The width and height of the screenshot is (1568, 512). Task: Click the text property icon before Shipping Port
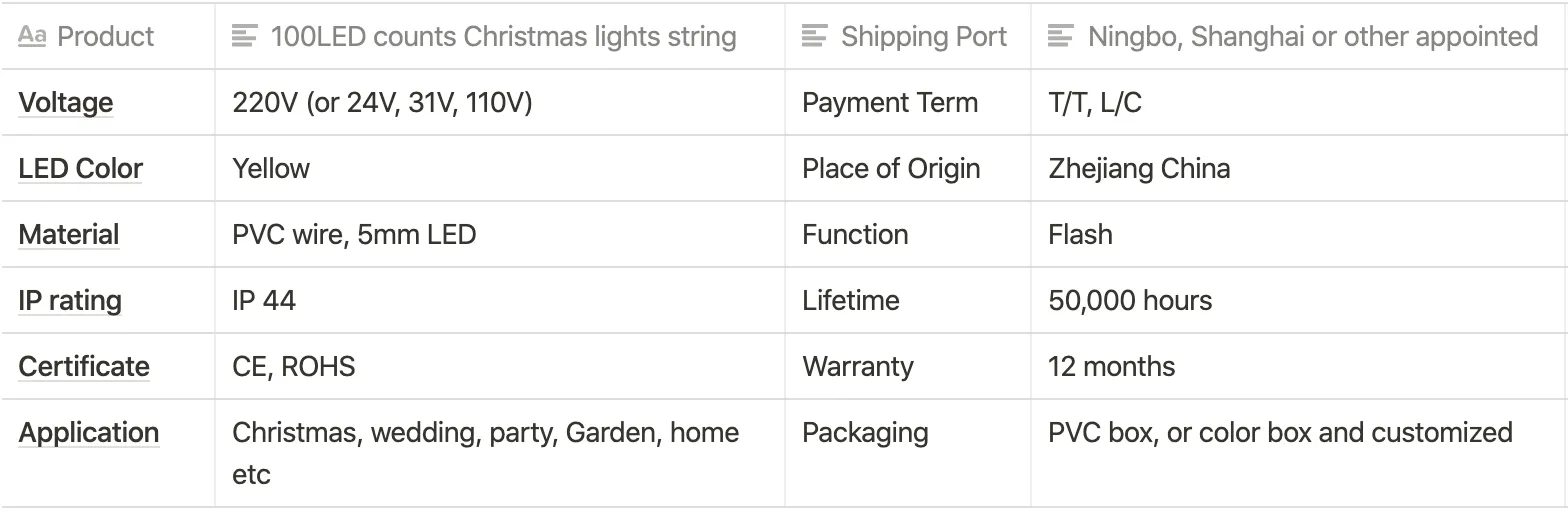tap(814, 37)
